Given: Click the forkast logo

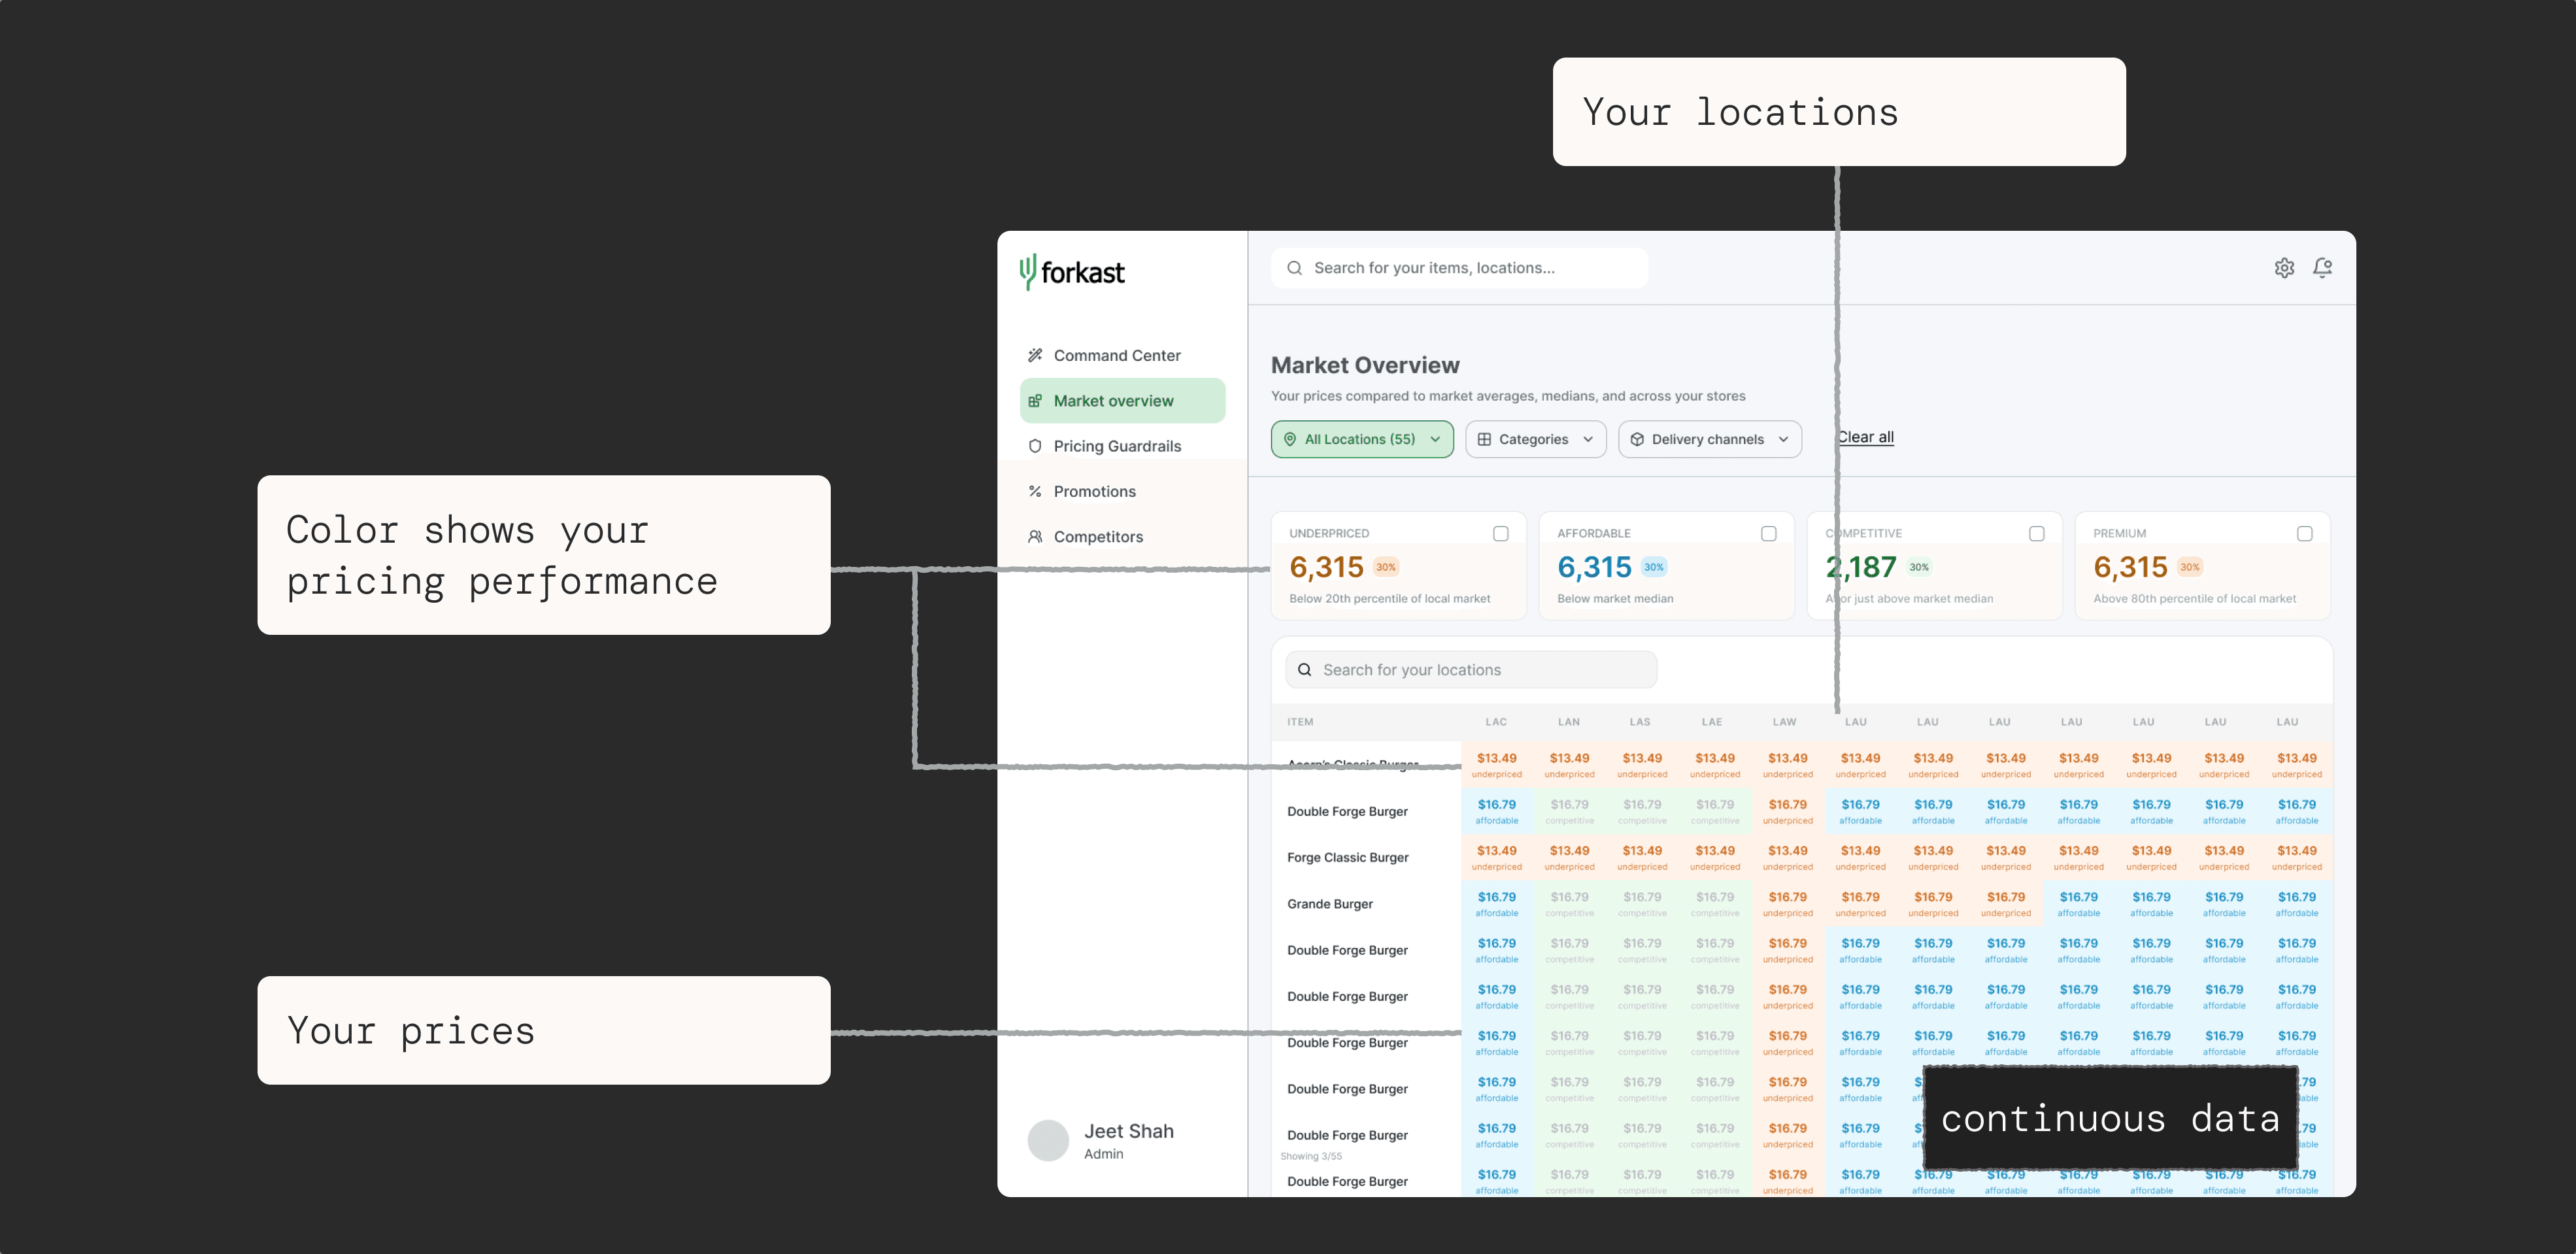Looking at the screenshot, I should pos(1072,272).
